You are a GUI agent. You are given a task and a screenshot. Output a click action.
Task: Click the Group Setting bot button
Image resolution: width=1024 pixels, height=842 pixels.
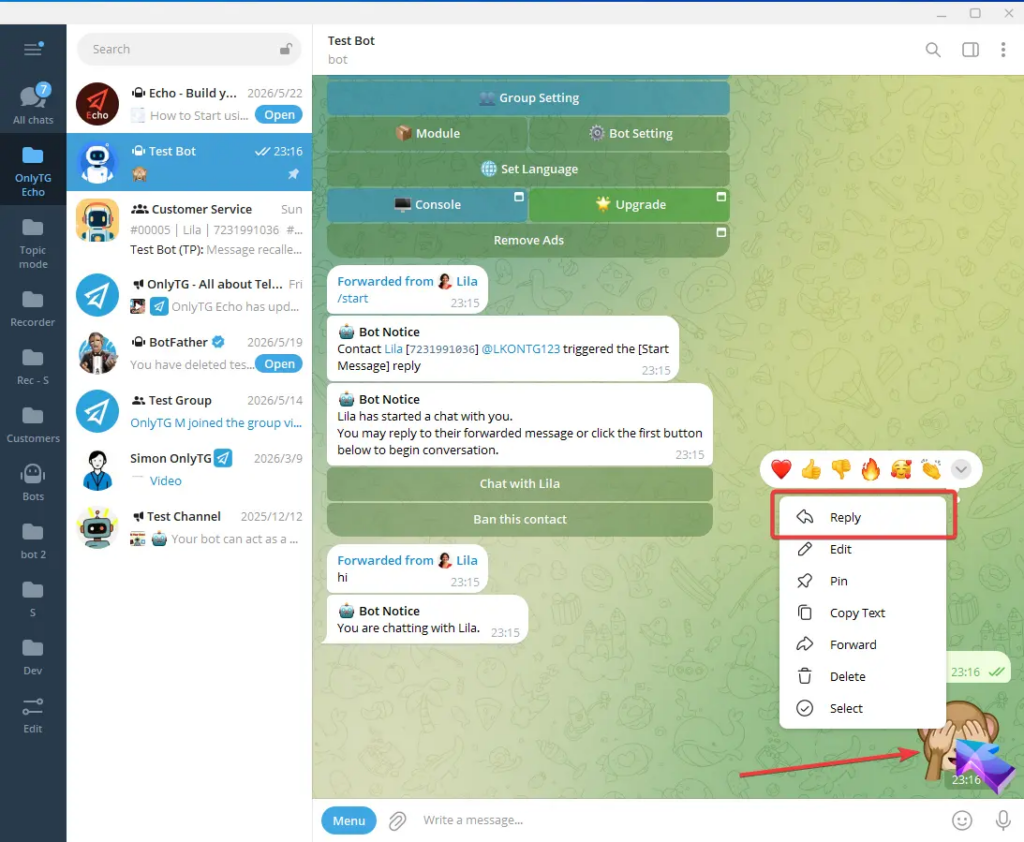pos(528,98)
